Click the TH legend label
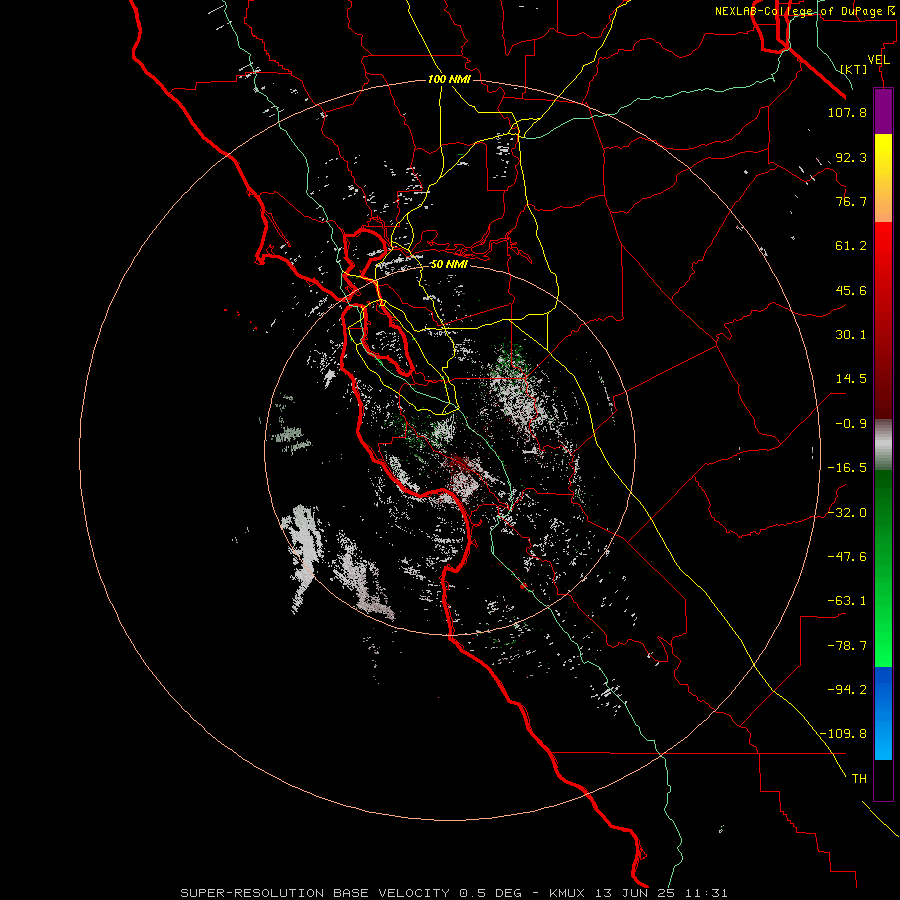Image resolution: width=900 pixels, height=900 pixels. tap(859, 779)
